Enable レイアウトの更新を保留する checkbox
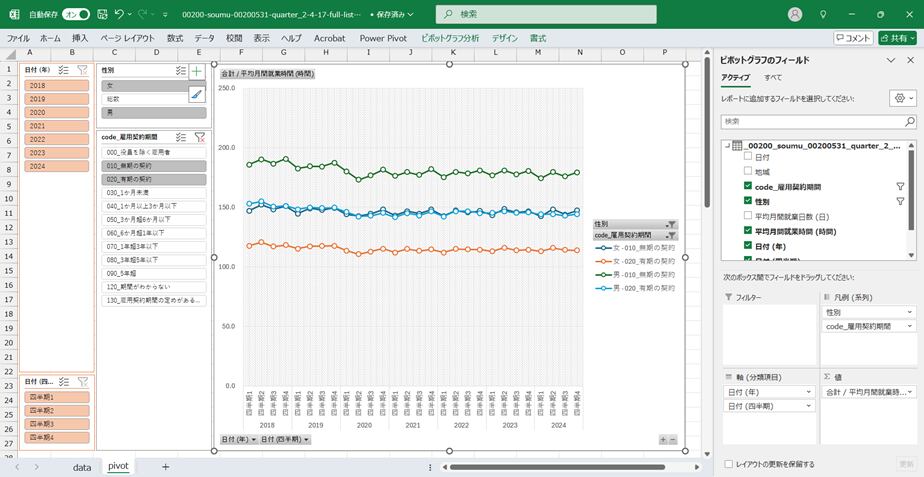The image size is (924, 477). [x=728, y=464]
